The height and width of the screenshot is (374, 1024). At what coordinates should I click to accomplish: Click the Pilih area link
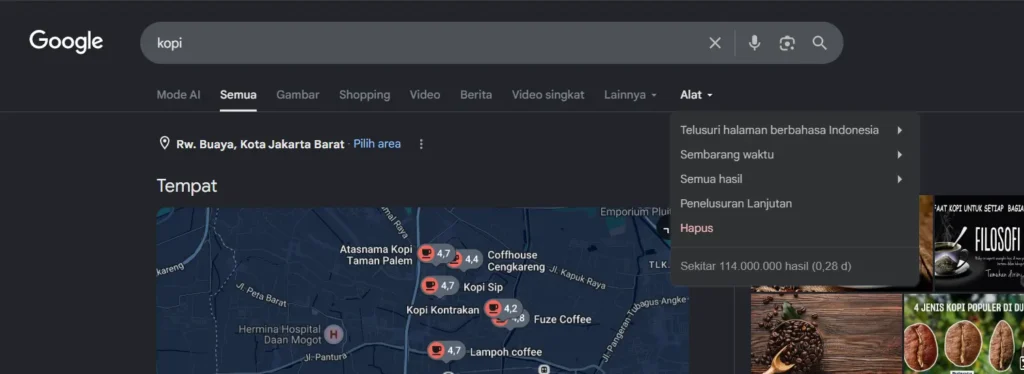(377, 144)
